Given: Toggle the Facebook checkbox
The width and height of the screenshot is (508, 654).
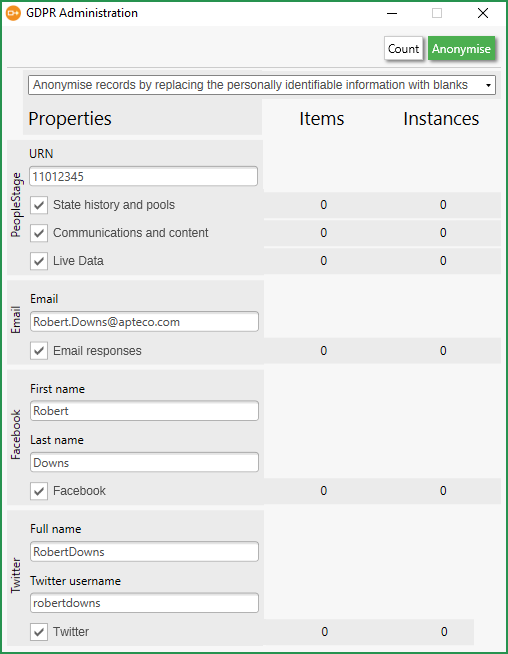Looking at the screenshot, I should [39, 491].
